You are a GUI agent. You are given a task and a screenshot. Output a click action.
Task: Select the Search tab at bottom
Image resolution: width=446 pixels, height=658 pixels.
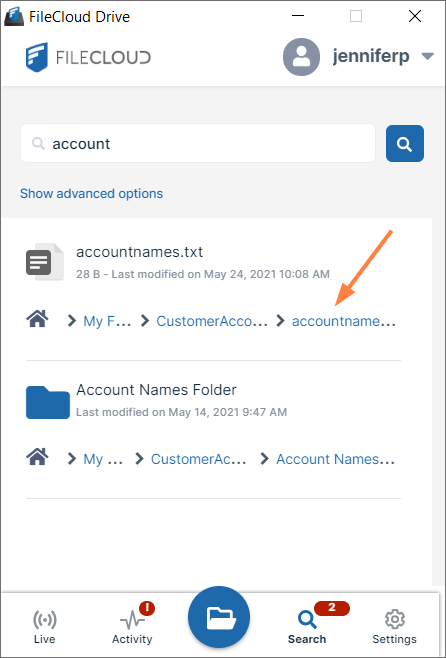click(307, 627)
